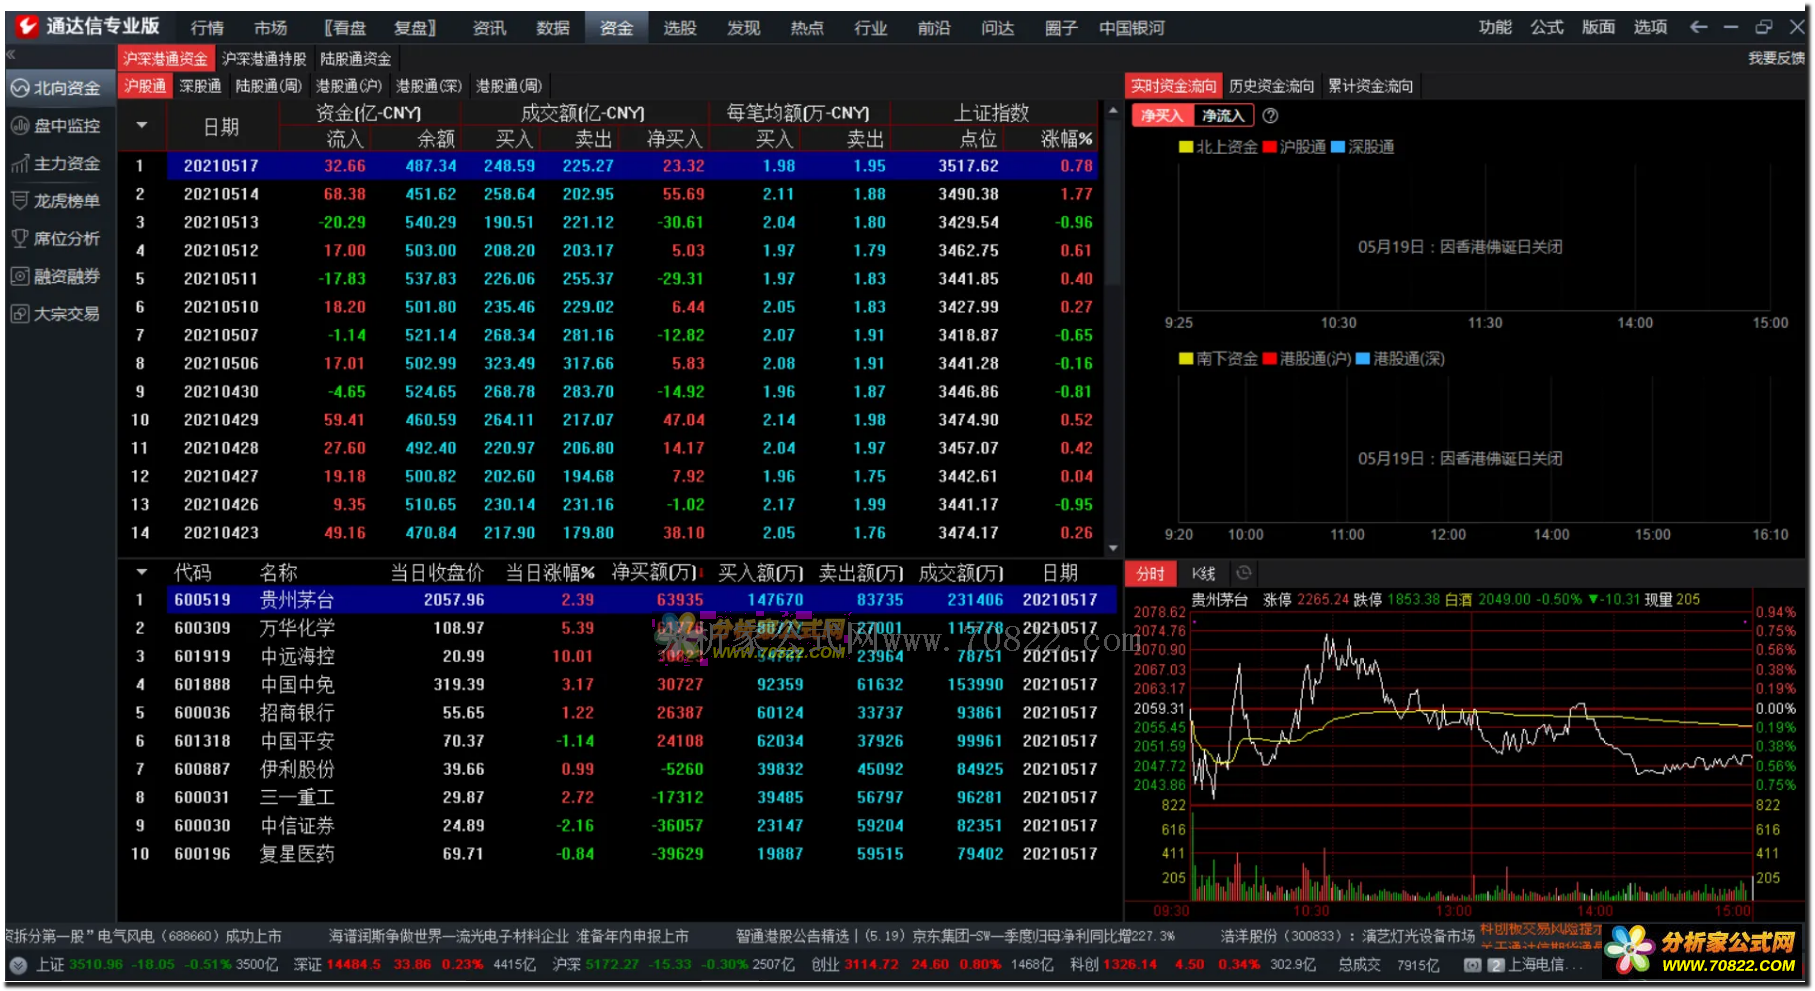Click the small gray status bar icon before 上海电信
The width and height of the screenshot is (1815, 991).
1472,965
